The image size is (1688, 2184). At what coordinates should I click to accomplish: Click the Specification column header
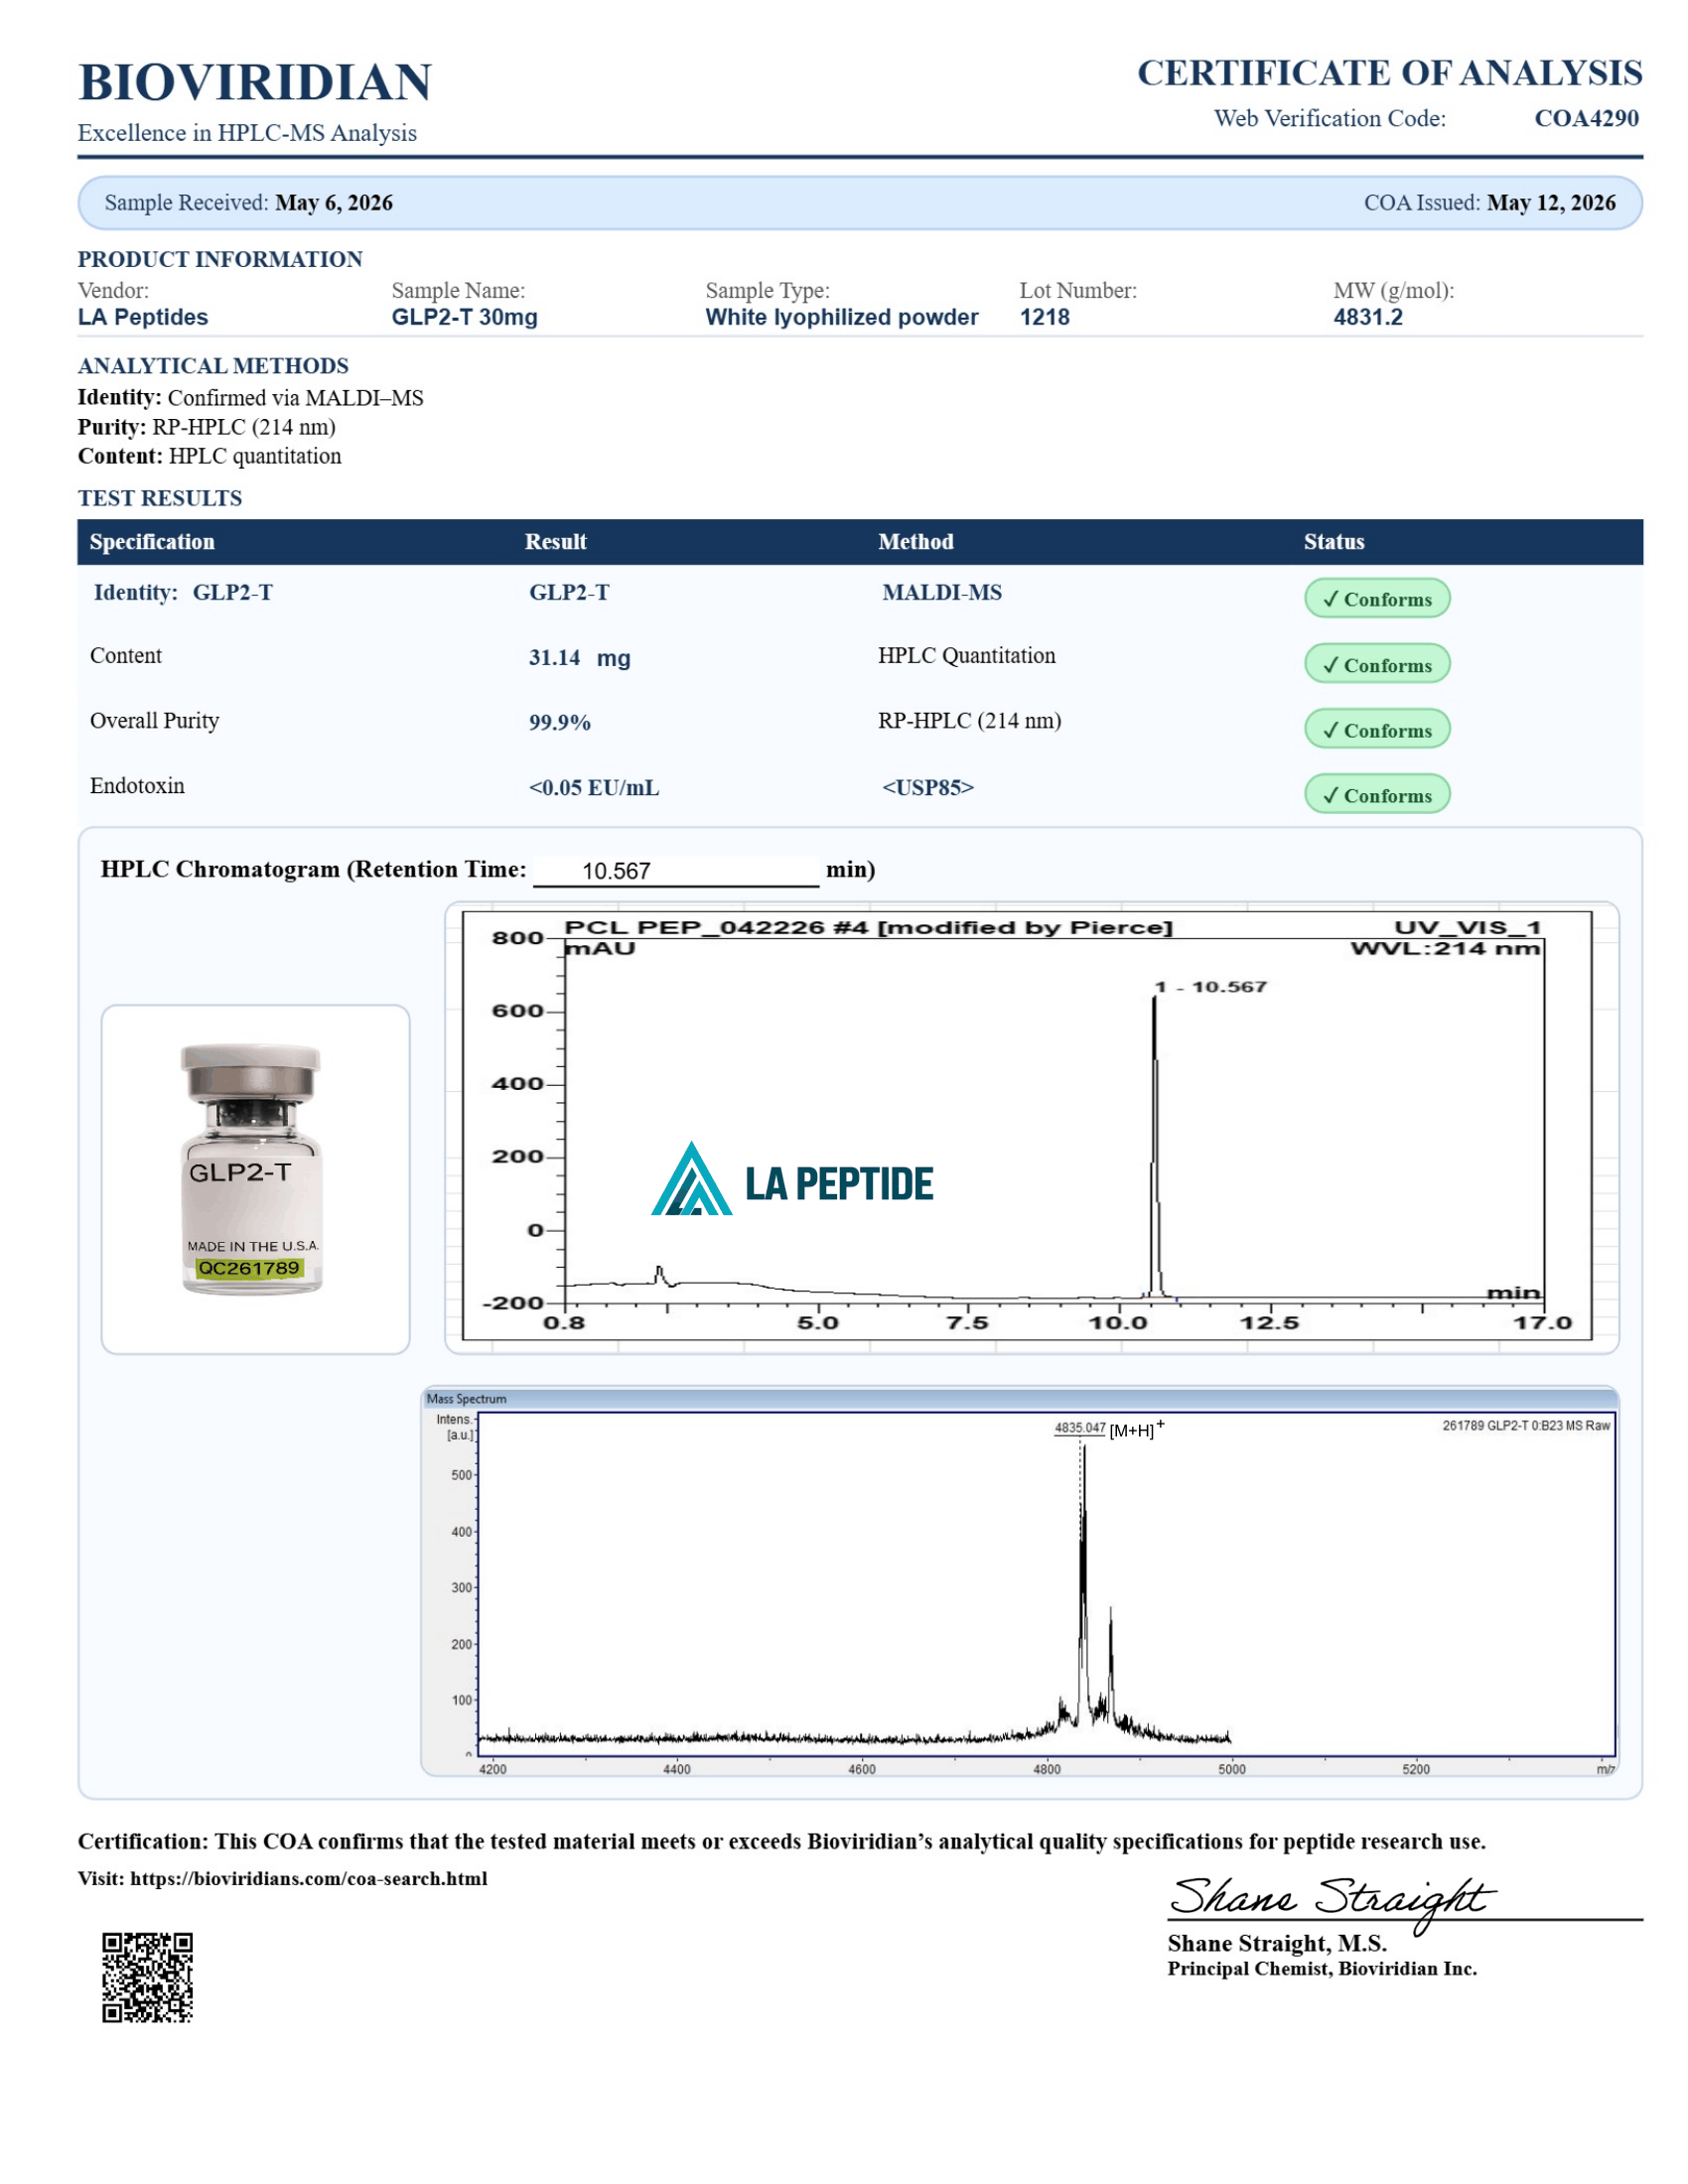[x=152, y=542]
